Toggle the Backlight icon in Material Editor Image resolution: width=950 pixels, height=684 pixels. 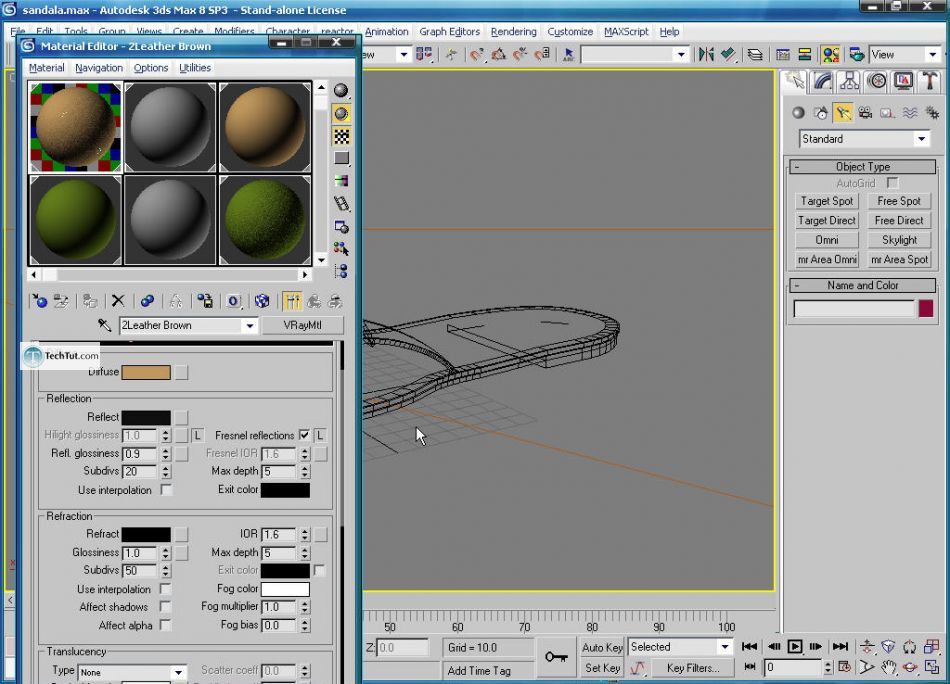[341, 113]
